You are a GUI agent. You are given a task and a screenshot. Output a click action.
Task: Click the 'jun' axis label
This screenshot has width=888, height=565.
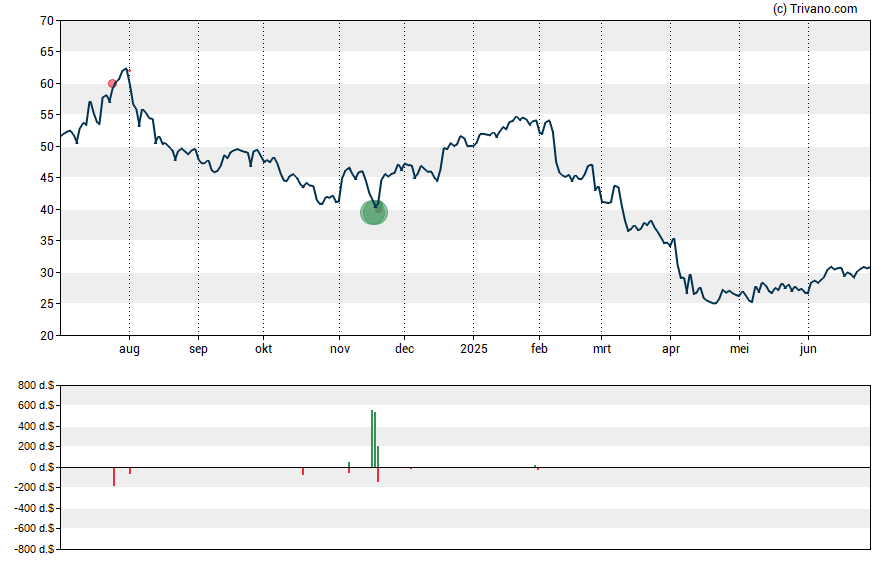[x=808, y=349]
